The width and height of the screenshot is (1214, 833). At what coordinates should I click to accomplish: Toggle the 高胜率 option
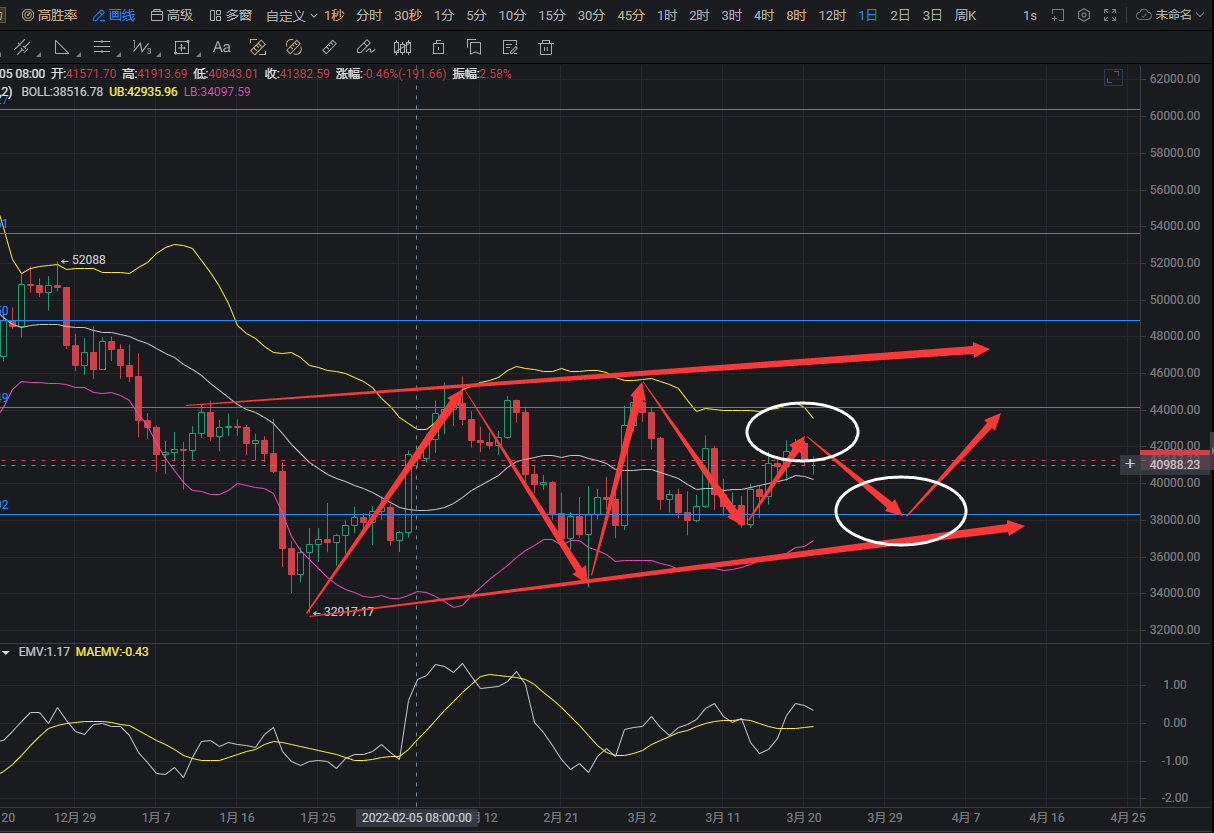(49, 15)
